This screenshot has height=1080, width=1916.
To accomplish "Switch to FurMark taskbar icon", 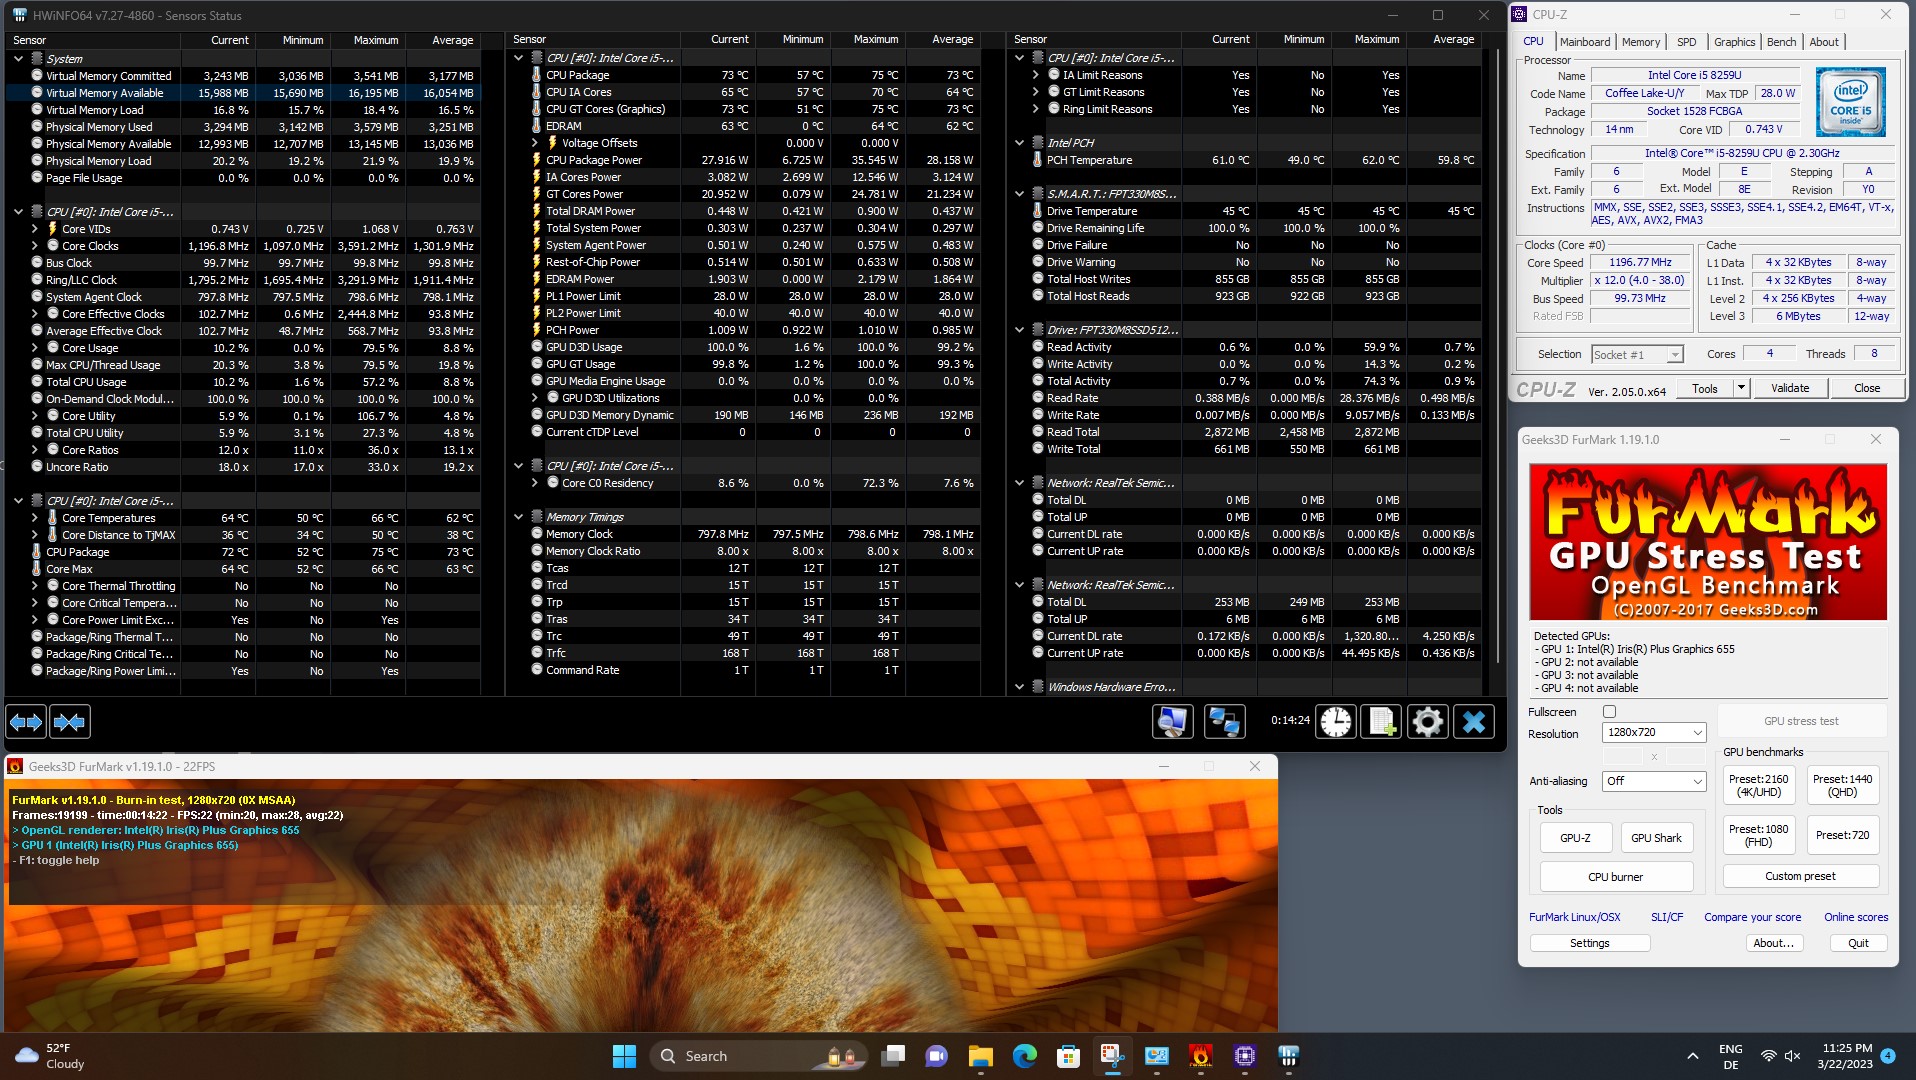I will (1200, 1056).
